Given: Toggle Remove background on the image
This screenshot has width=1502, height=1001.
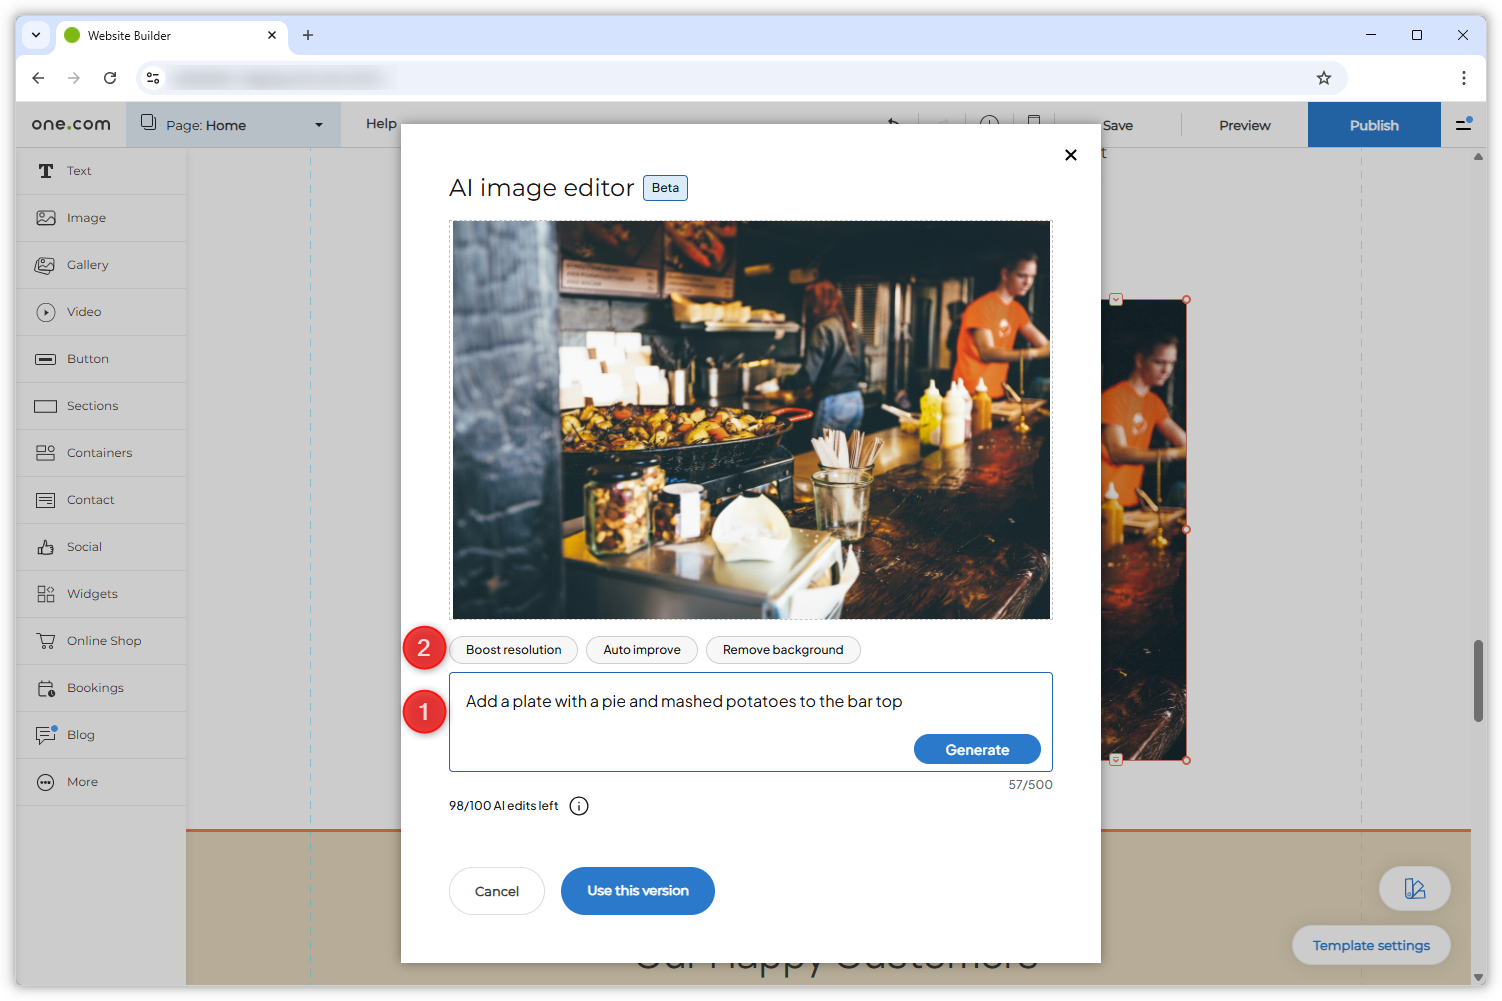Looking at the screenshot, I should tap(783, 649).
